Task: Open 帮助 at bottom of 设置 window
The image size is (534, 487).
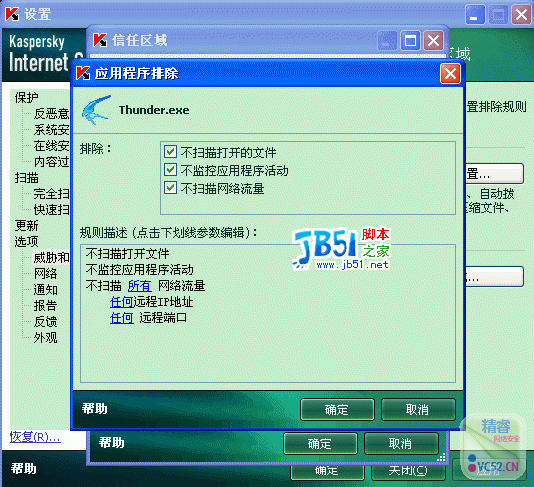Action: (23, 469)
